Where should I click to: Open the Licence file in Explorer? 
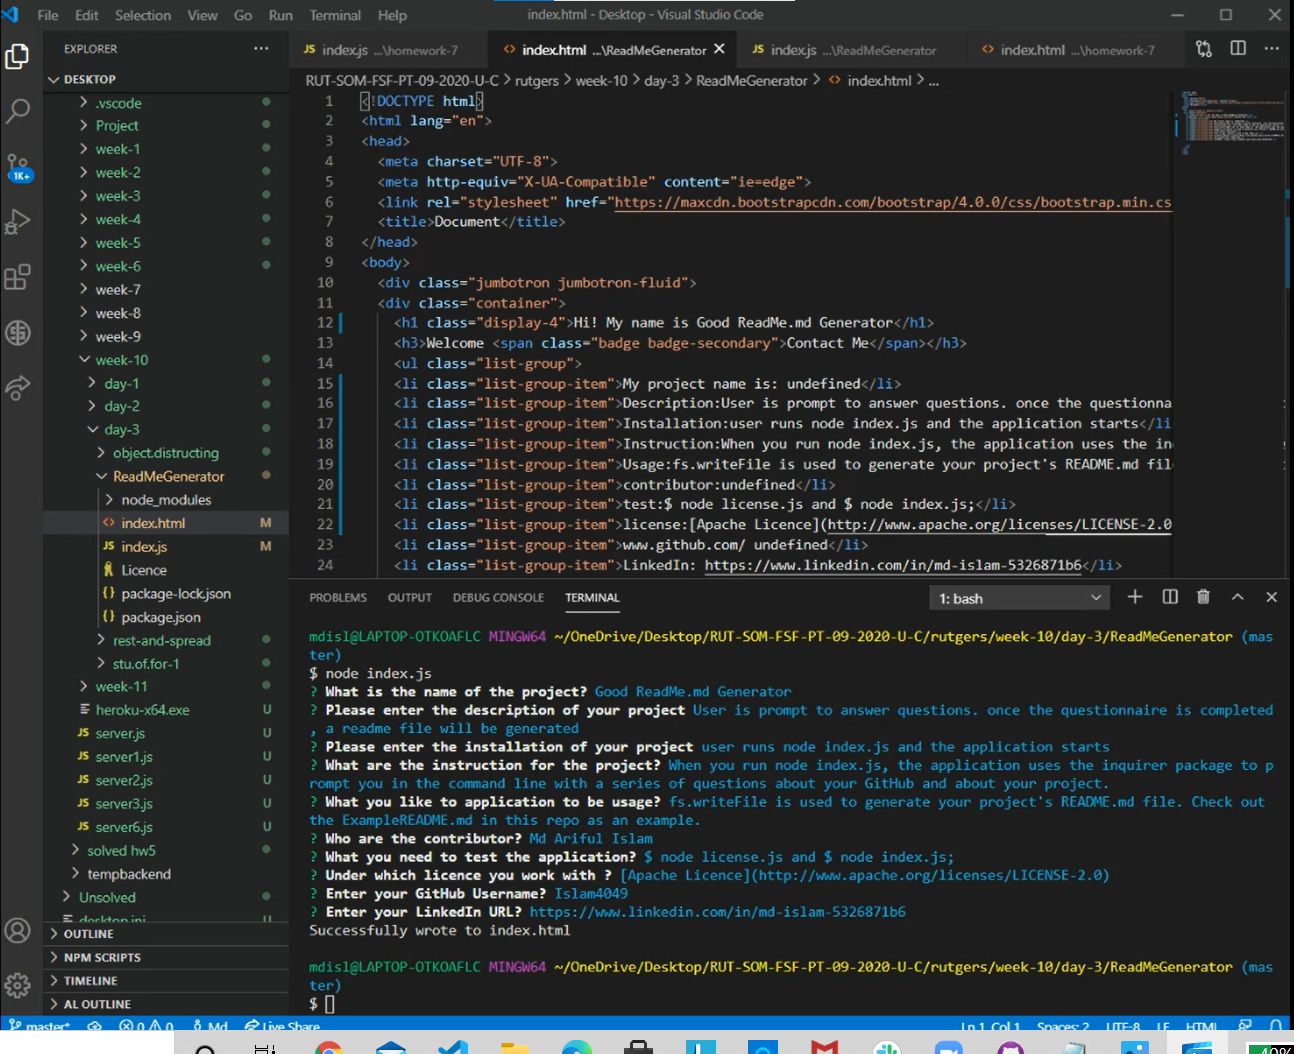coord(144,570)
